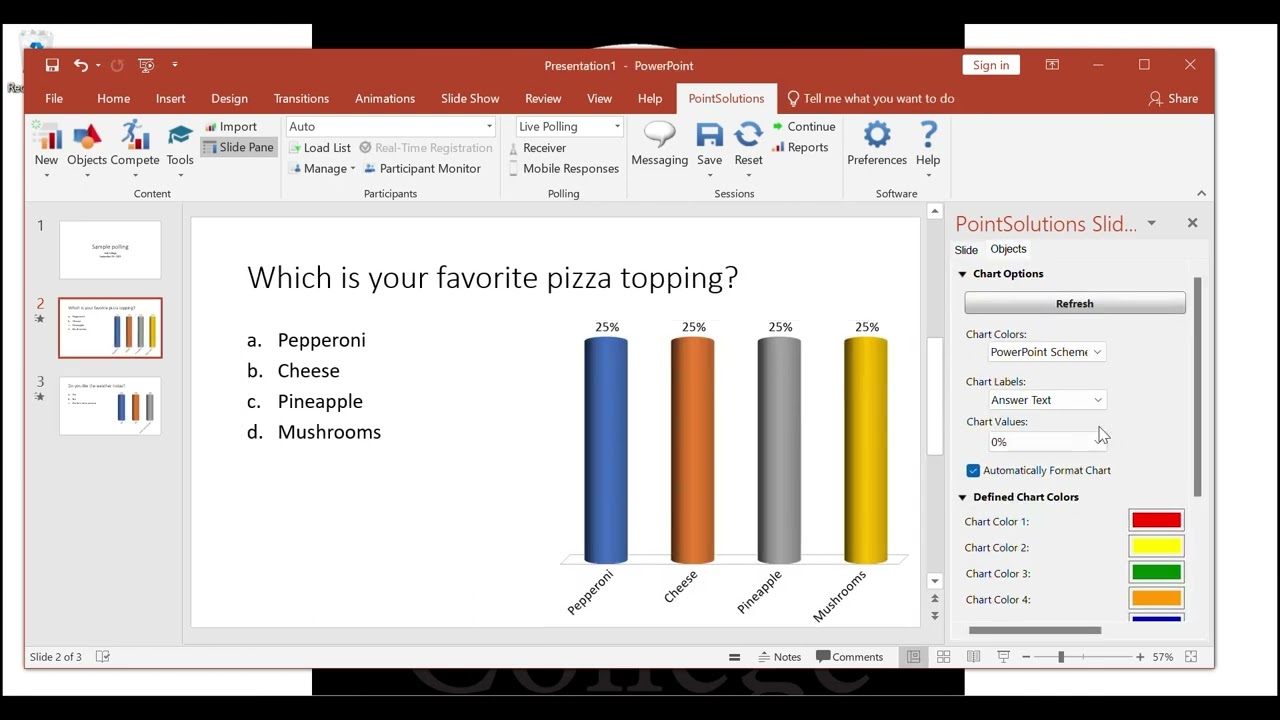
Task: Click the Chart Color 3 green swatch
Action: tap(1157, 573)
